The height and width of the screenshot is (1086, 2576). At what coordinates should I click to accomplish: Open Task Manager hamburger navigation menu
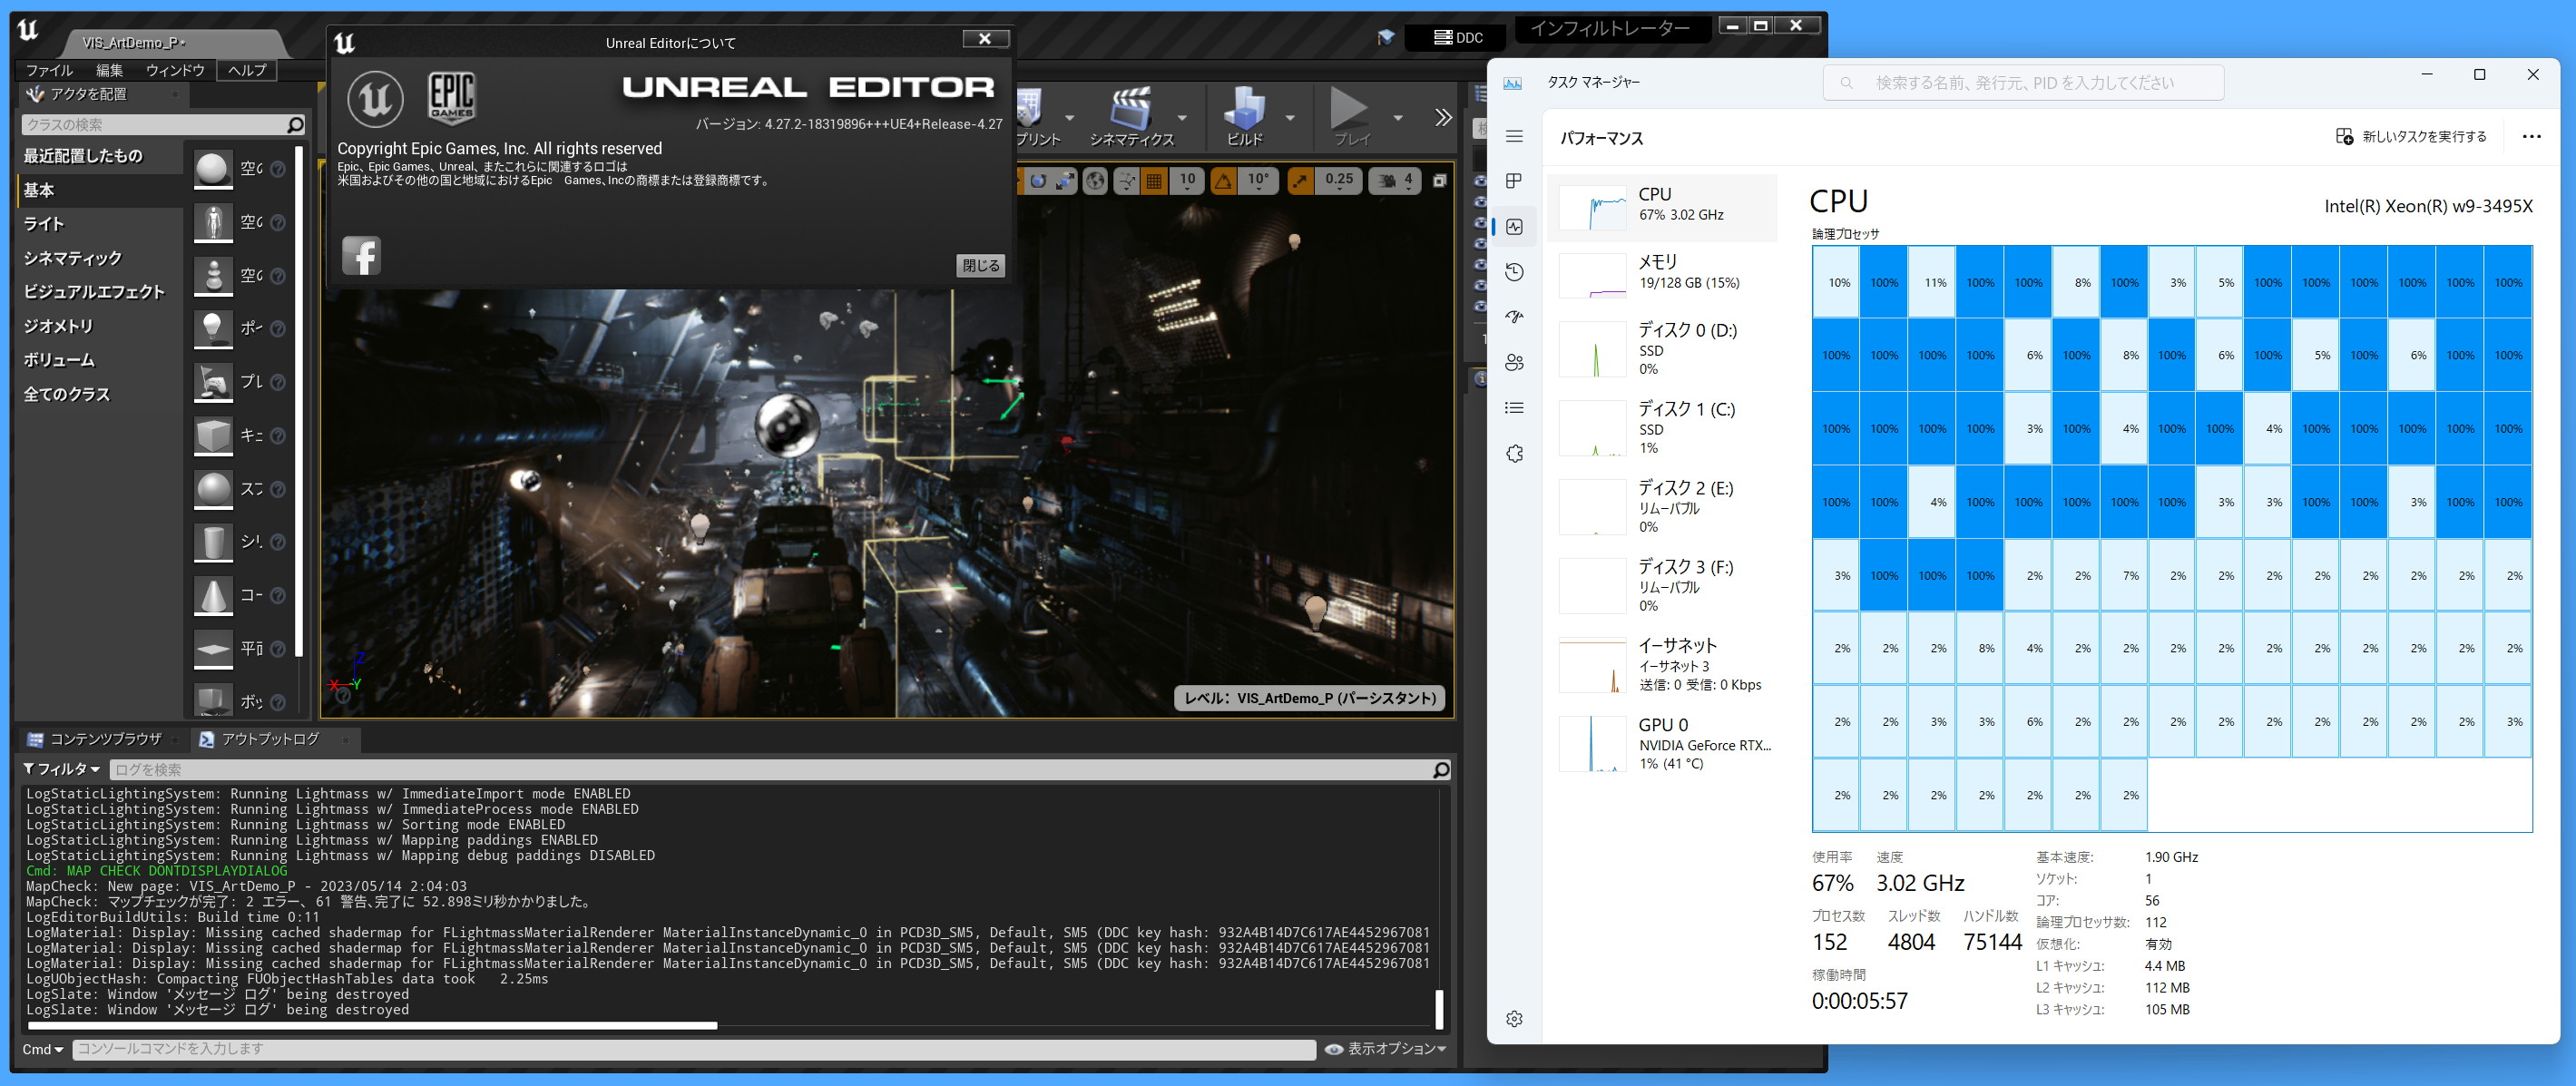pos(1514,136)
